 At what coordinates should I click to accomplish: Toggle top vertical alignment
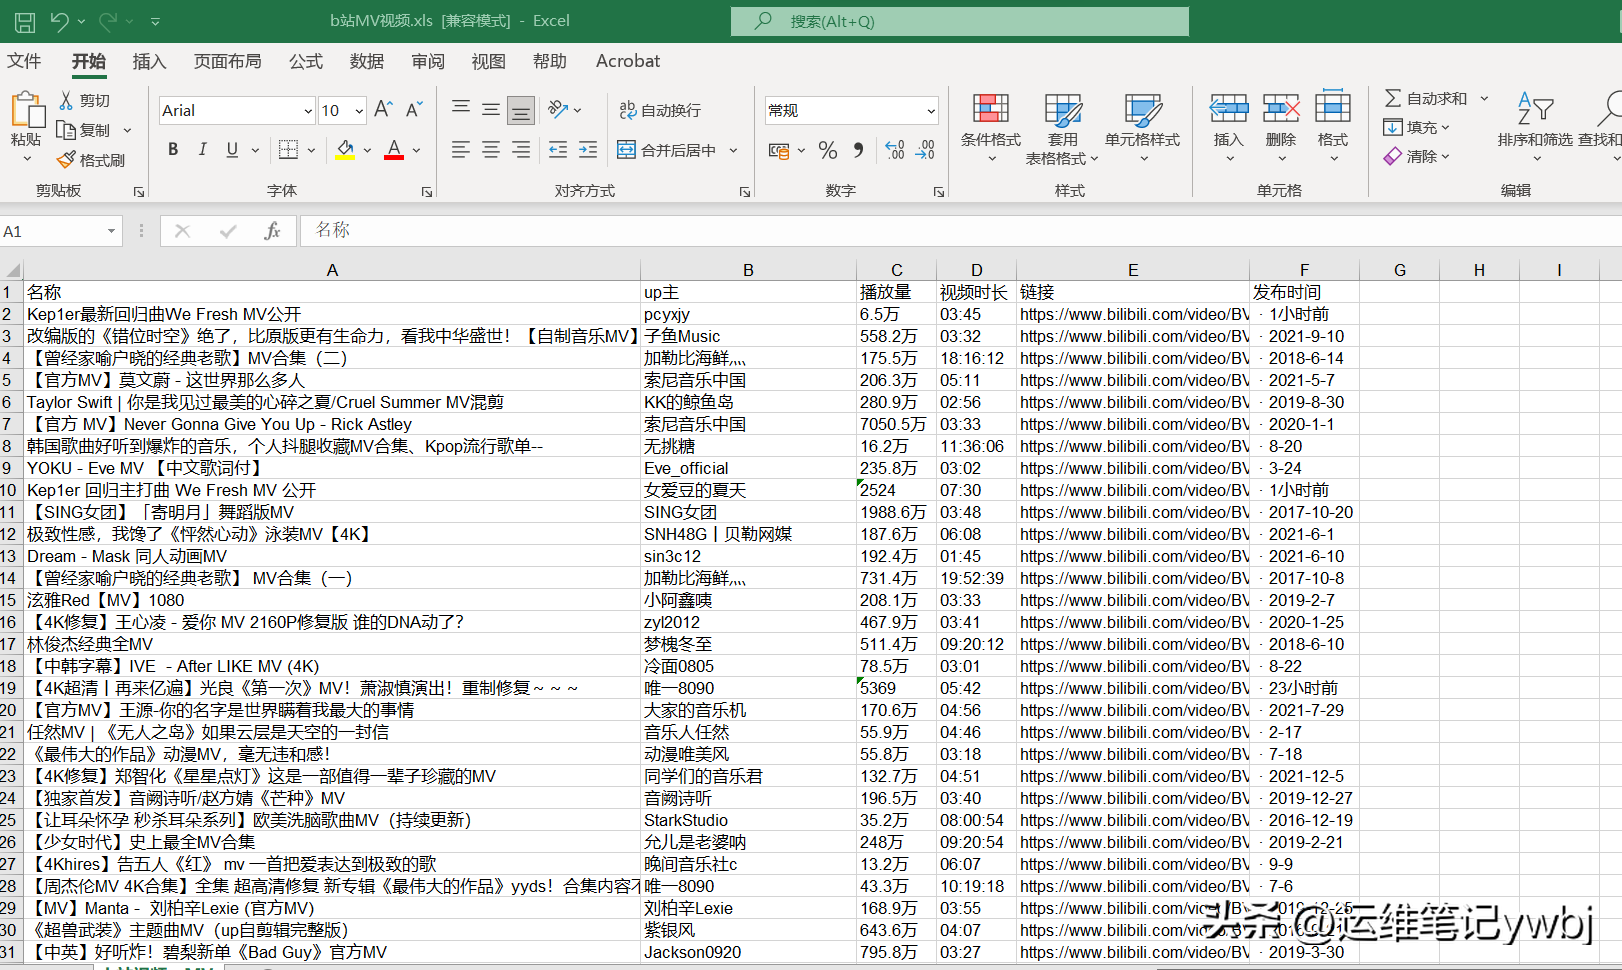[461, 110]
